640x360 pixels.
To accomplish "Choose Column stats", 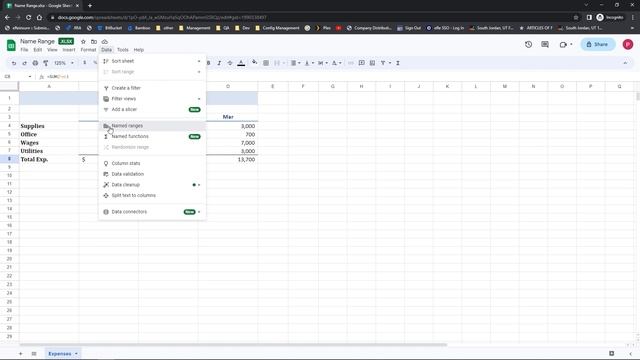I will click(152, 163).
